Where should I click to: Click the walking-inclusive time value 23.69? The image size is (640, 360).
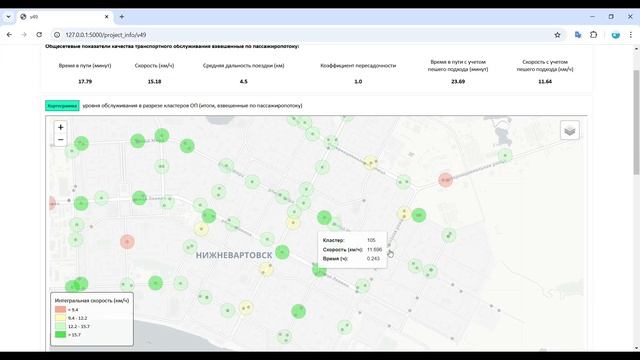pyautogui.click(x=458, y=82)
